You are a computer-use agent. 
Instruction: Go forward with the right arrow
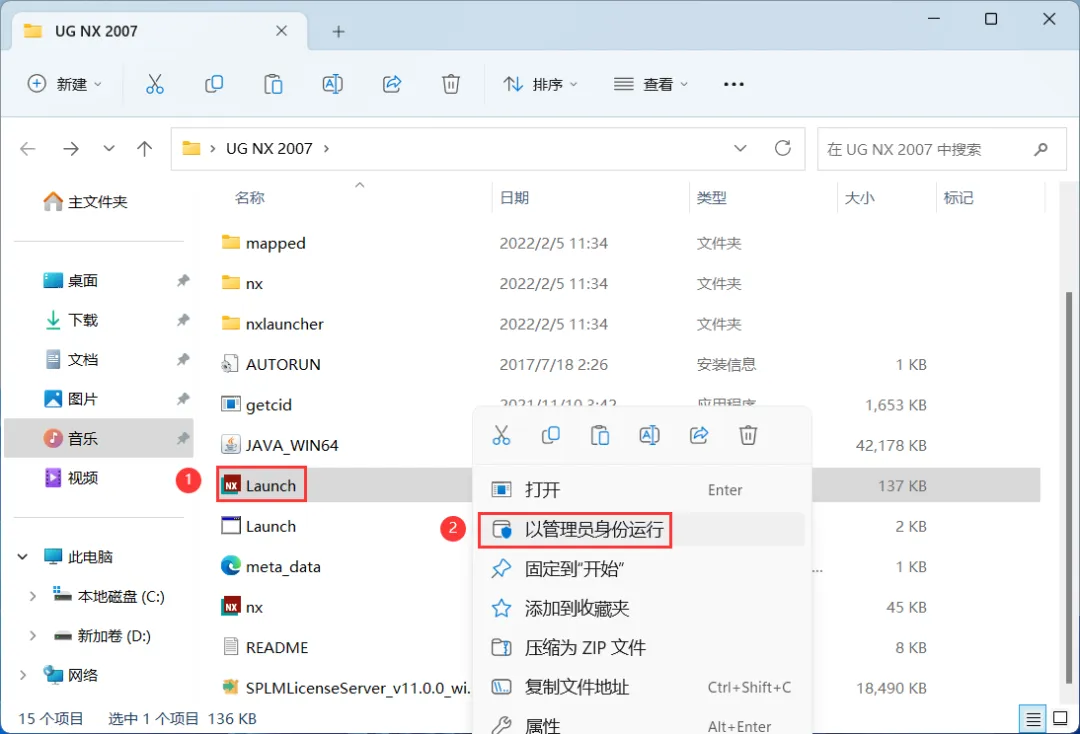[x=71, y=149]
